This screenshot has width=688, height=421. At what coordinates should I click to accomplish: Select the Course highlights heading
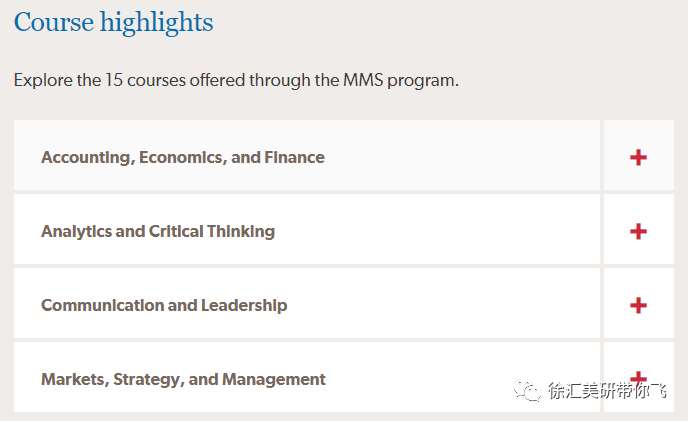click(114, 22)
